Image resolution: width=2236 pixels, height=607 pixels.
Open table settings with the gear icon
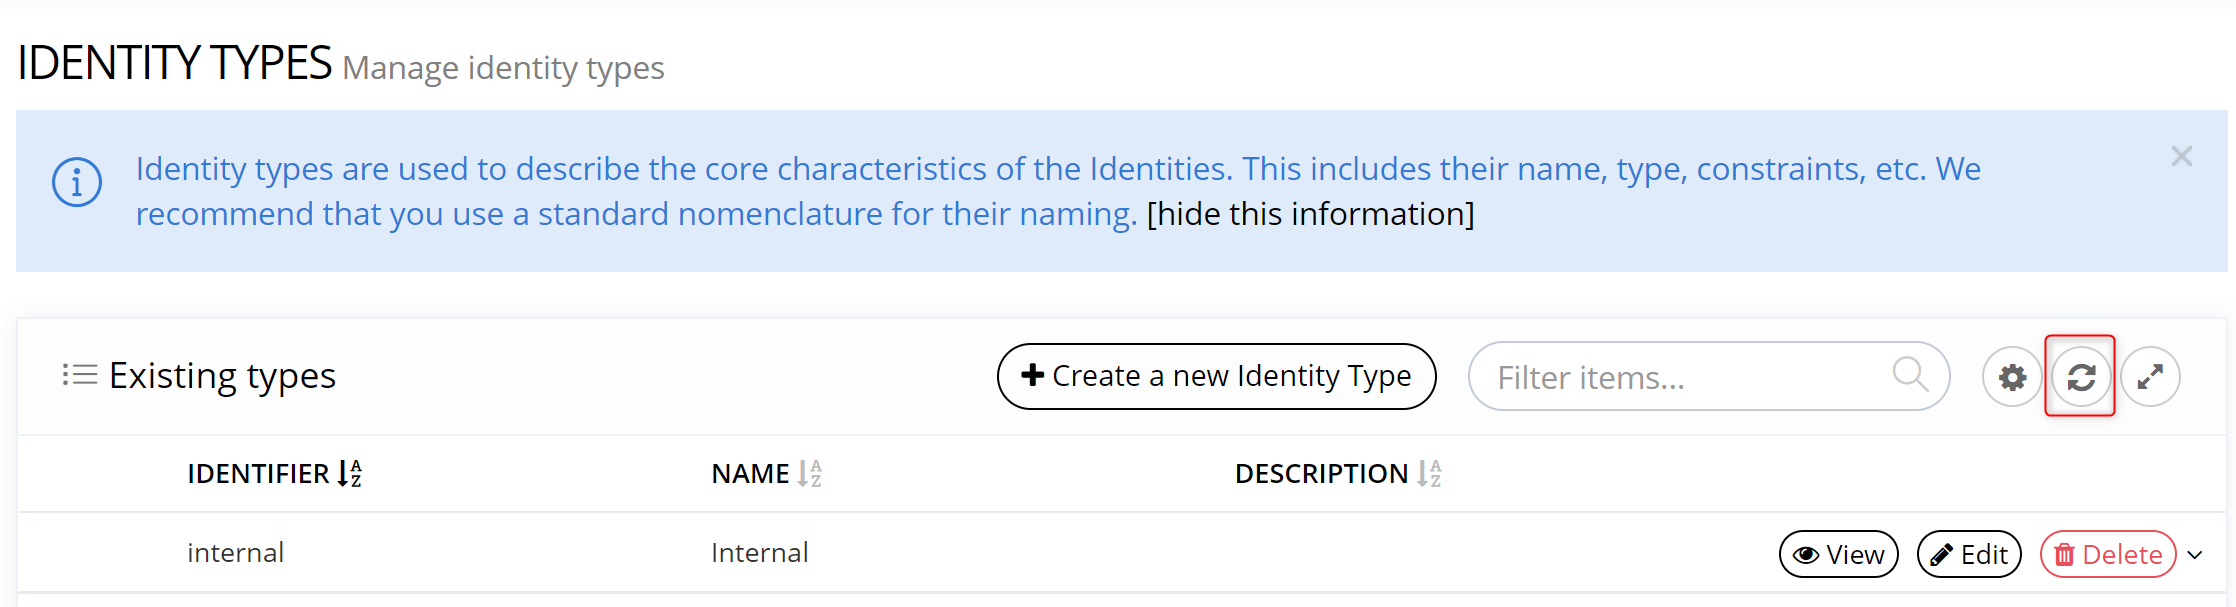click(x=2012, y=377)
